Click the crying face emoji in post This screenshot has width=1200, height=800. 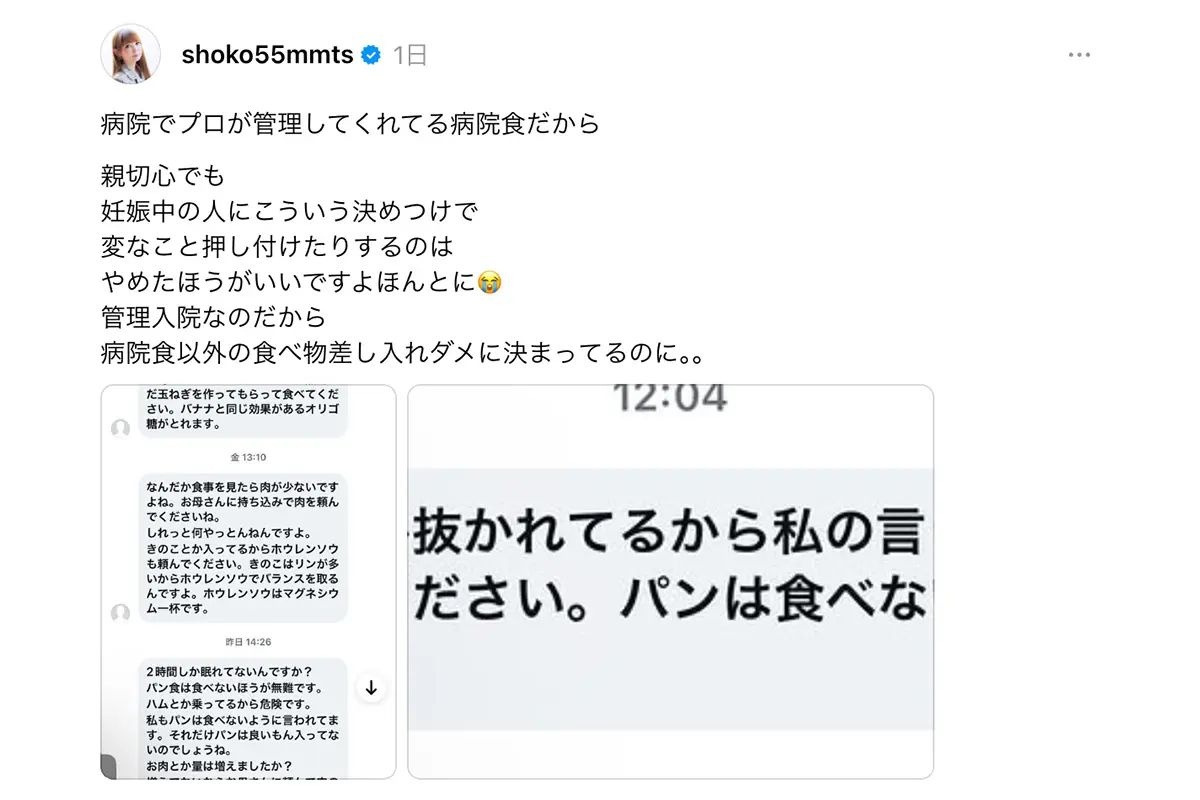tap(490, 283)
